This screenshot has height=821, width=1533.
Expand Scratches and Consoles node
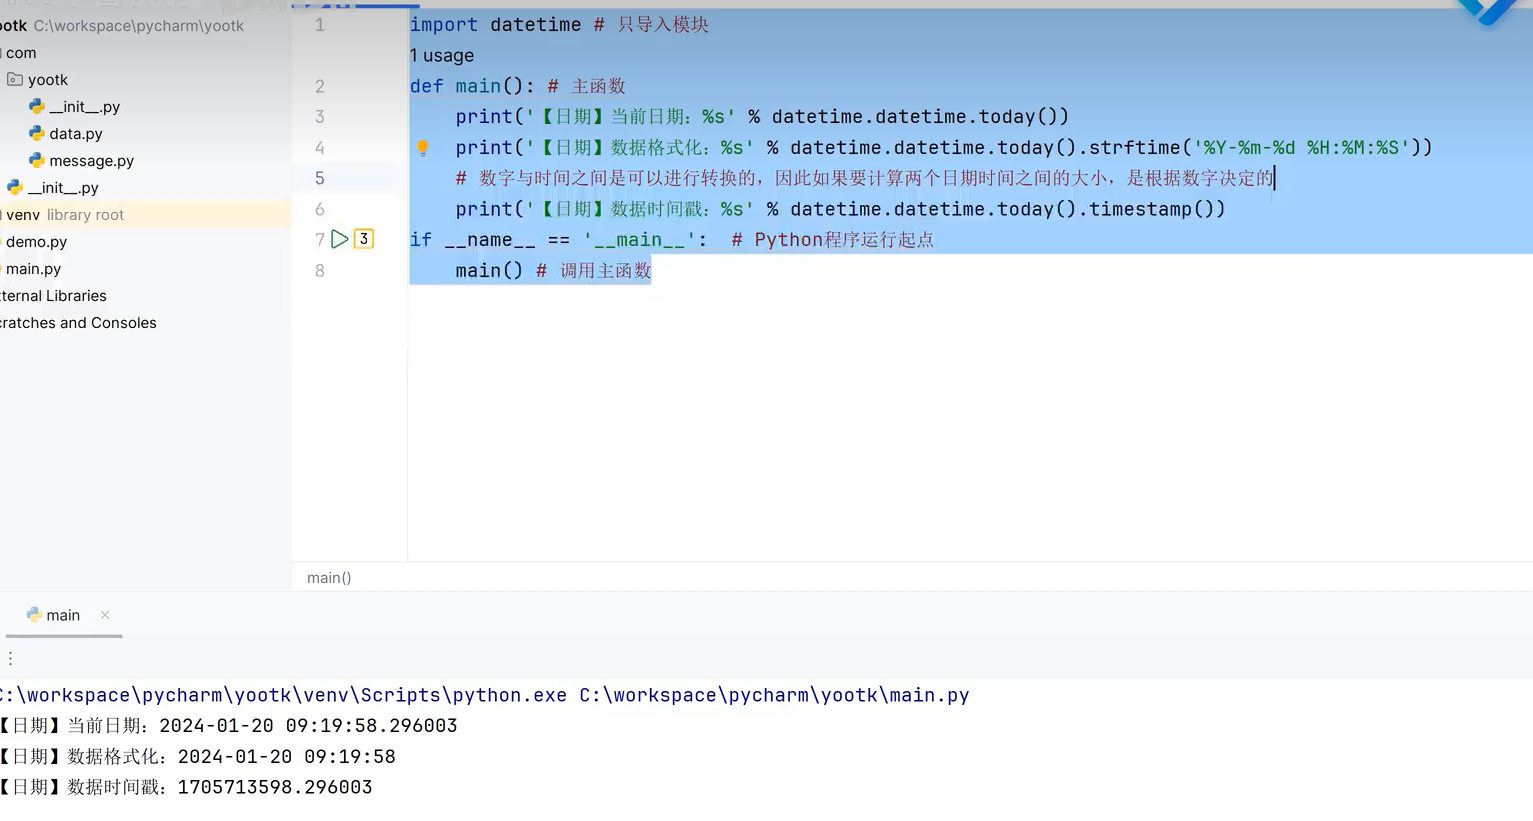tap(78, 322)
